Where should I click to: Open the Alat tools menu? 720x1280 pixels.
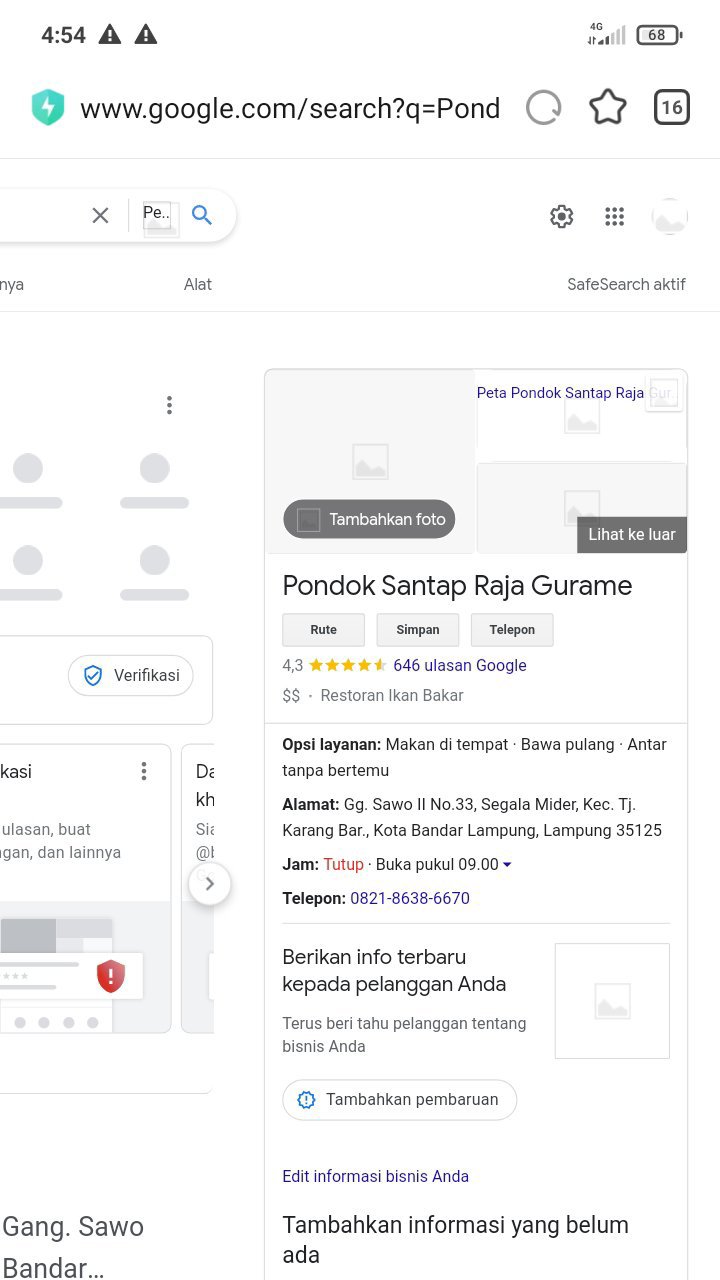pyautogui.click(x=198, y=284)
